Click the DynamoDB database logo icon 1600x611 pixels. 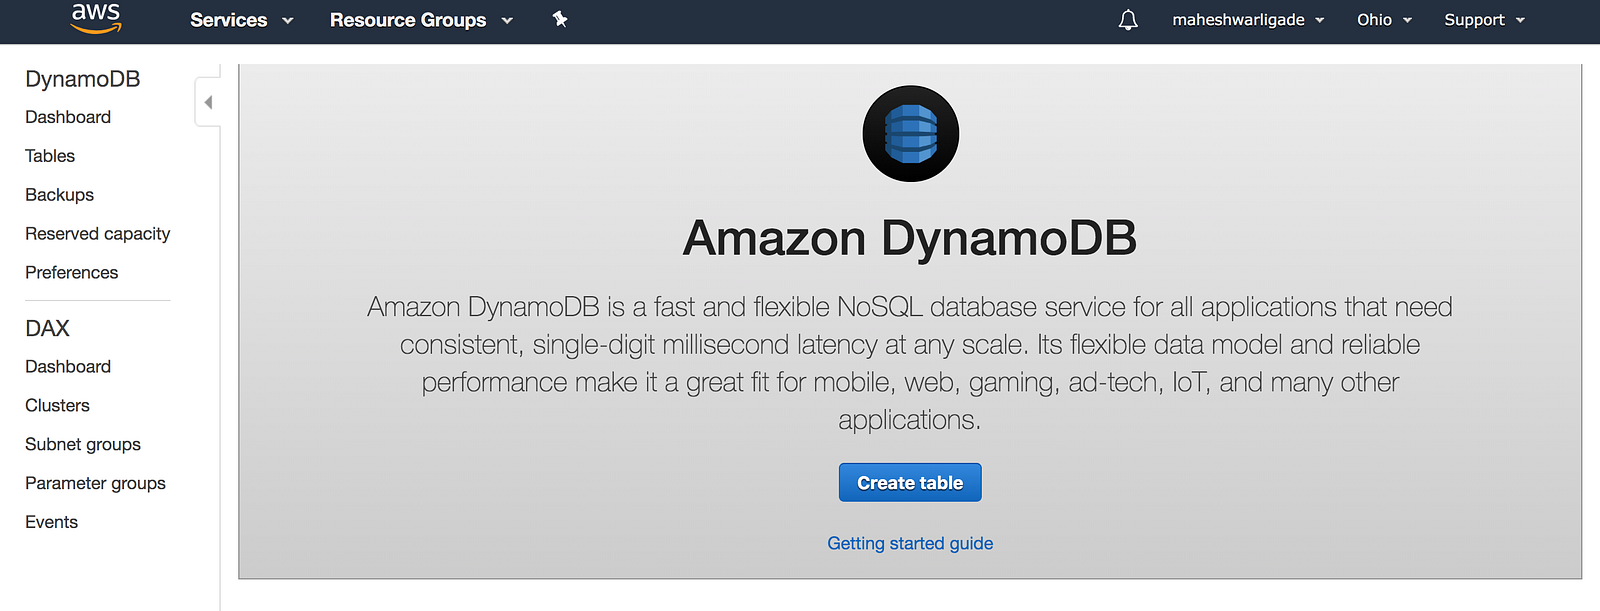coord(910,134)
